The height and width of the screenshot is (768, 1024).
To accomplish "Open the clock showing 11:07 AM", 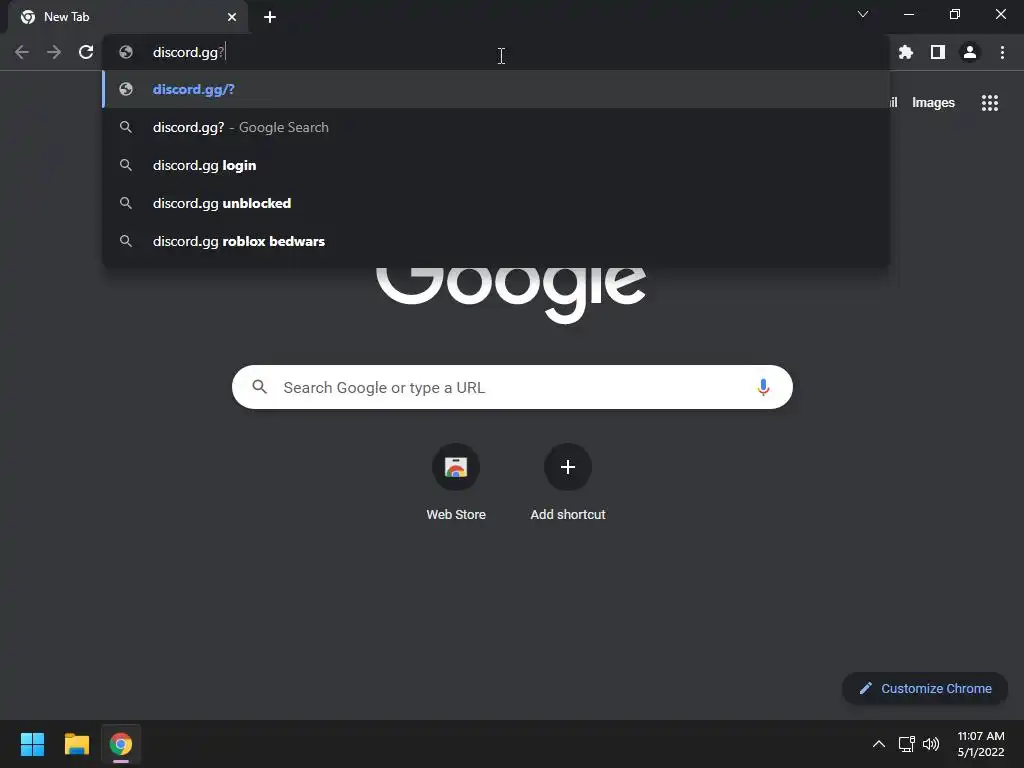I will click(x=981, y=744).
